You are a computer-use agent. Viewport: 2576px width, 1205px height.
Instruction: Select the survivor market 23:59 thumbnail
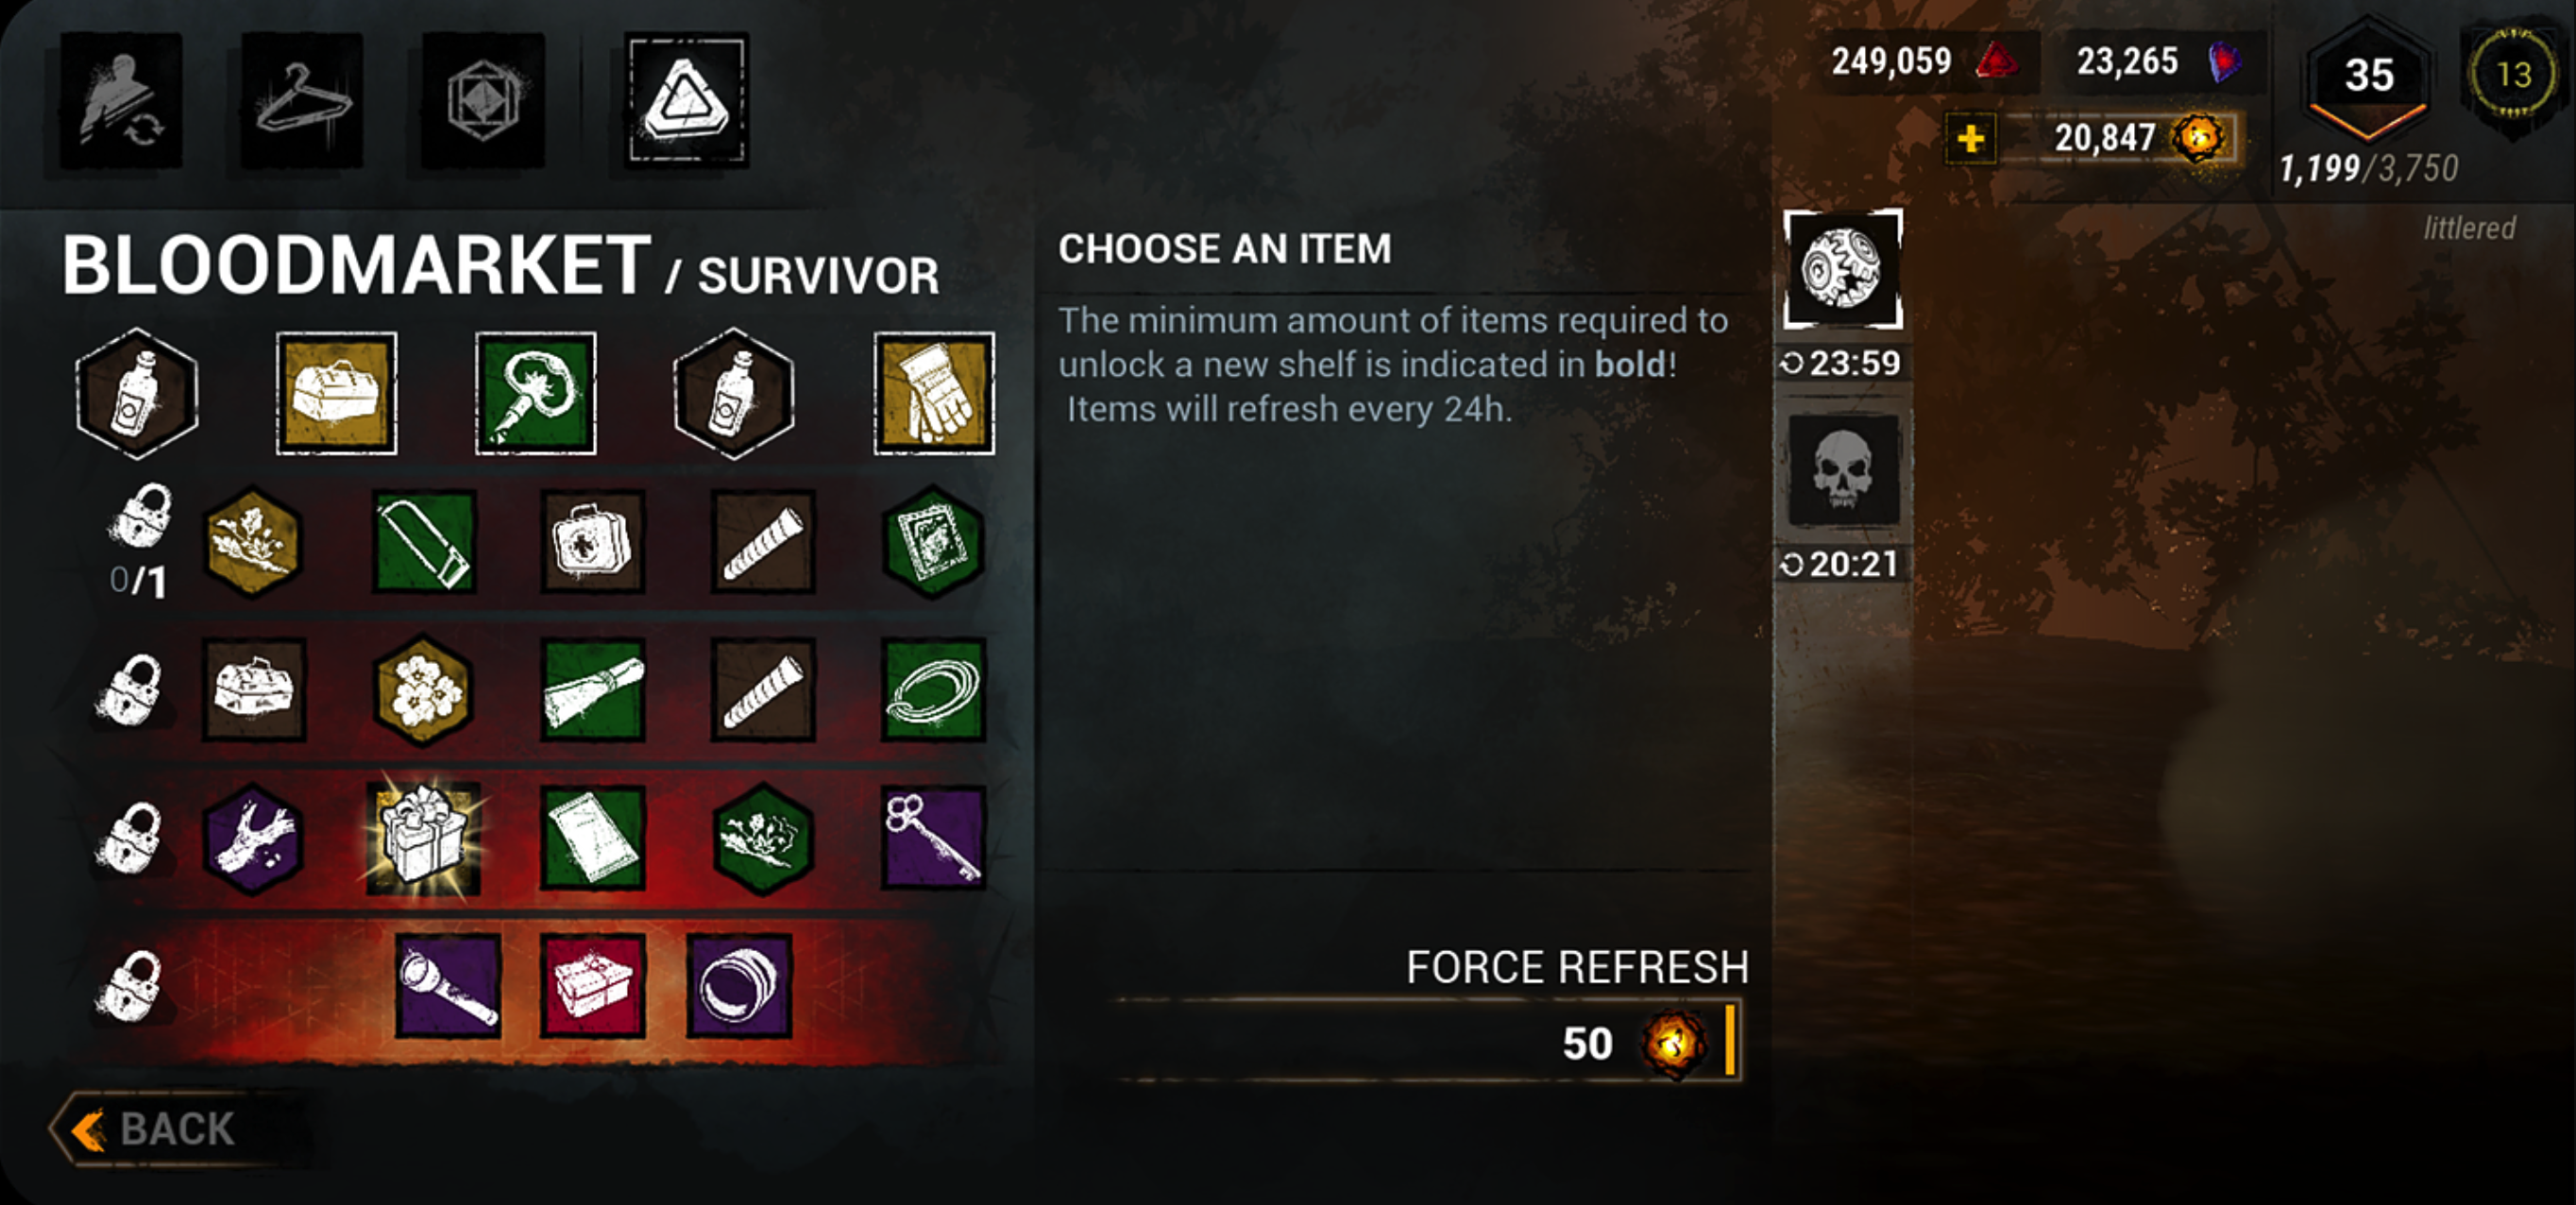1843,269
